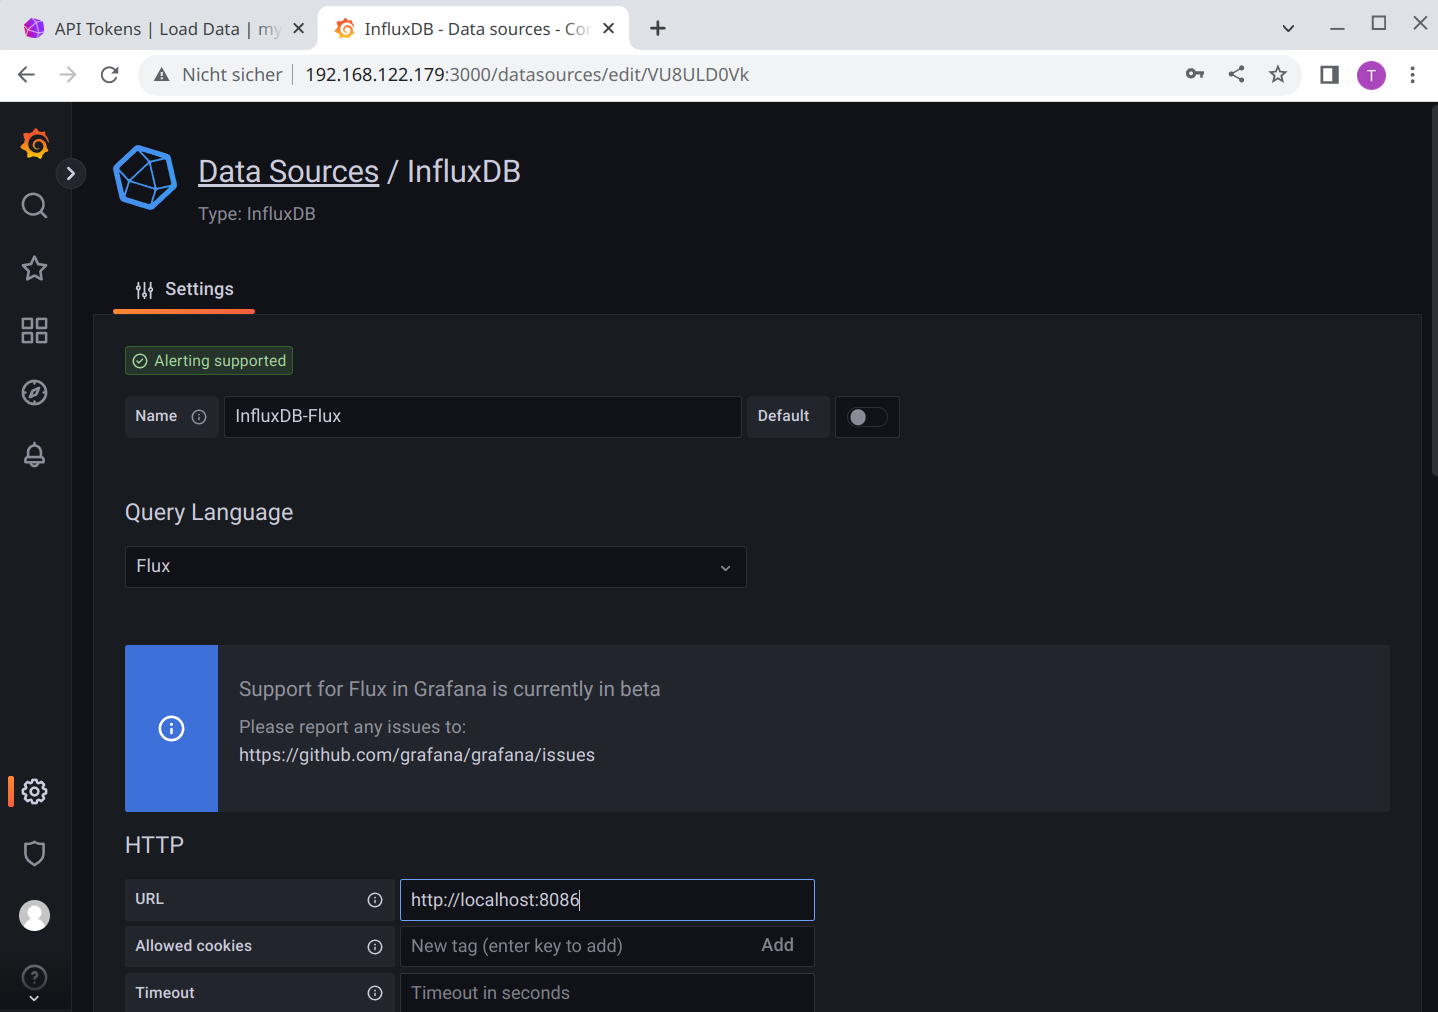
Task: Open the Alerting bell icon
Action: pos(35,454)
